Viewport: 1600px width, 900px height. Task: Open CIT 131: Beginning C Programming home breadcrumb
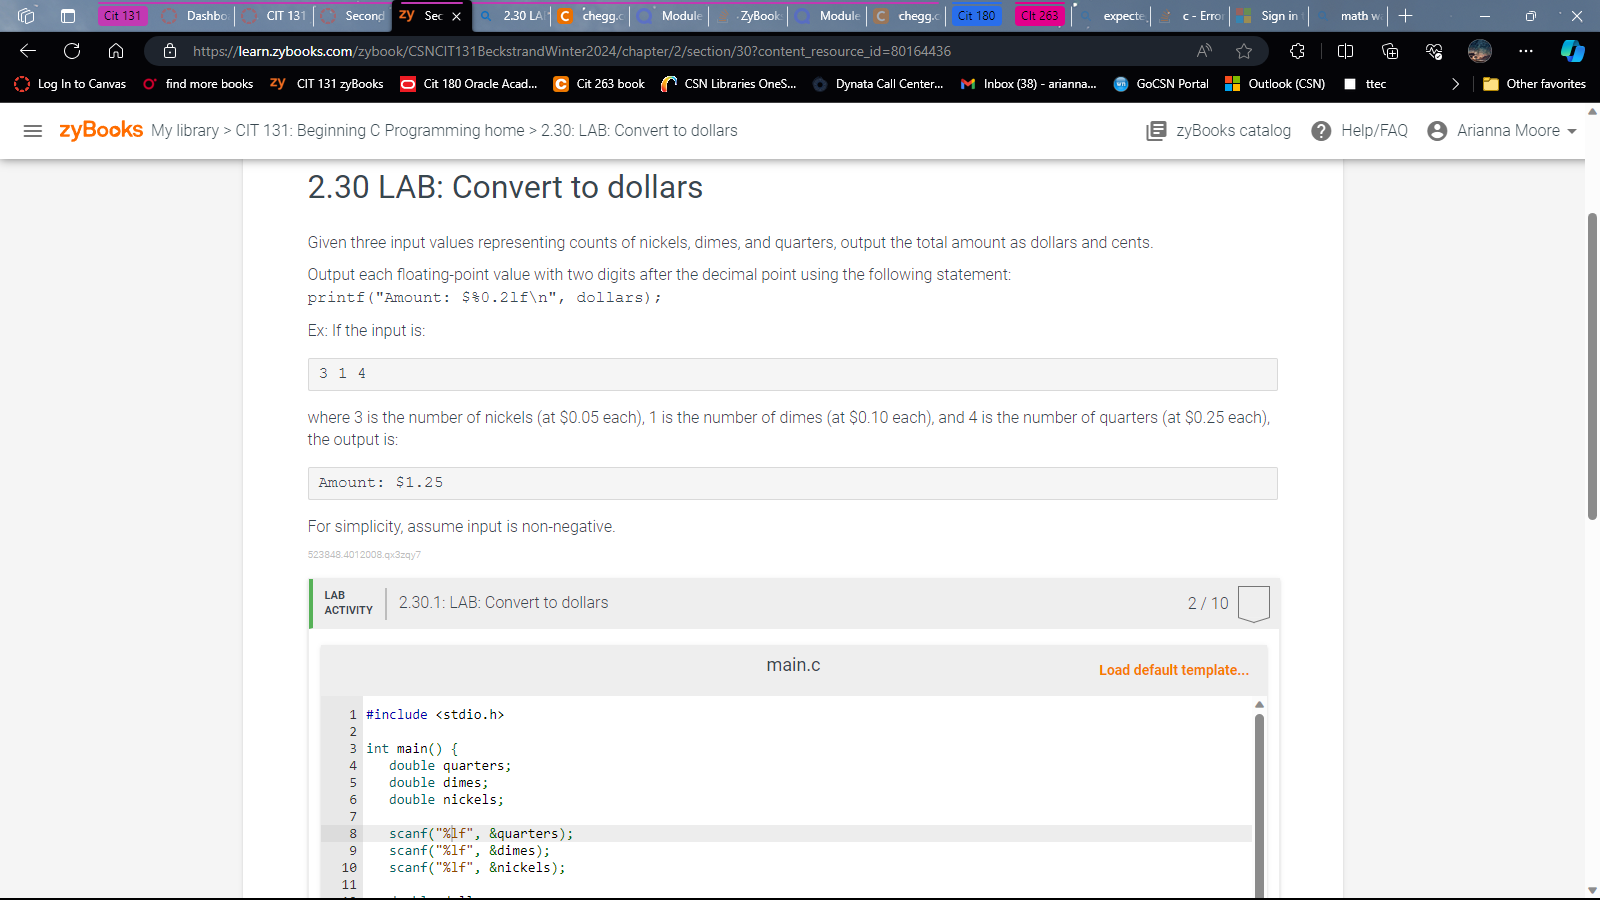click(x=376, y=130)
